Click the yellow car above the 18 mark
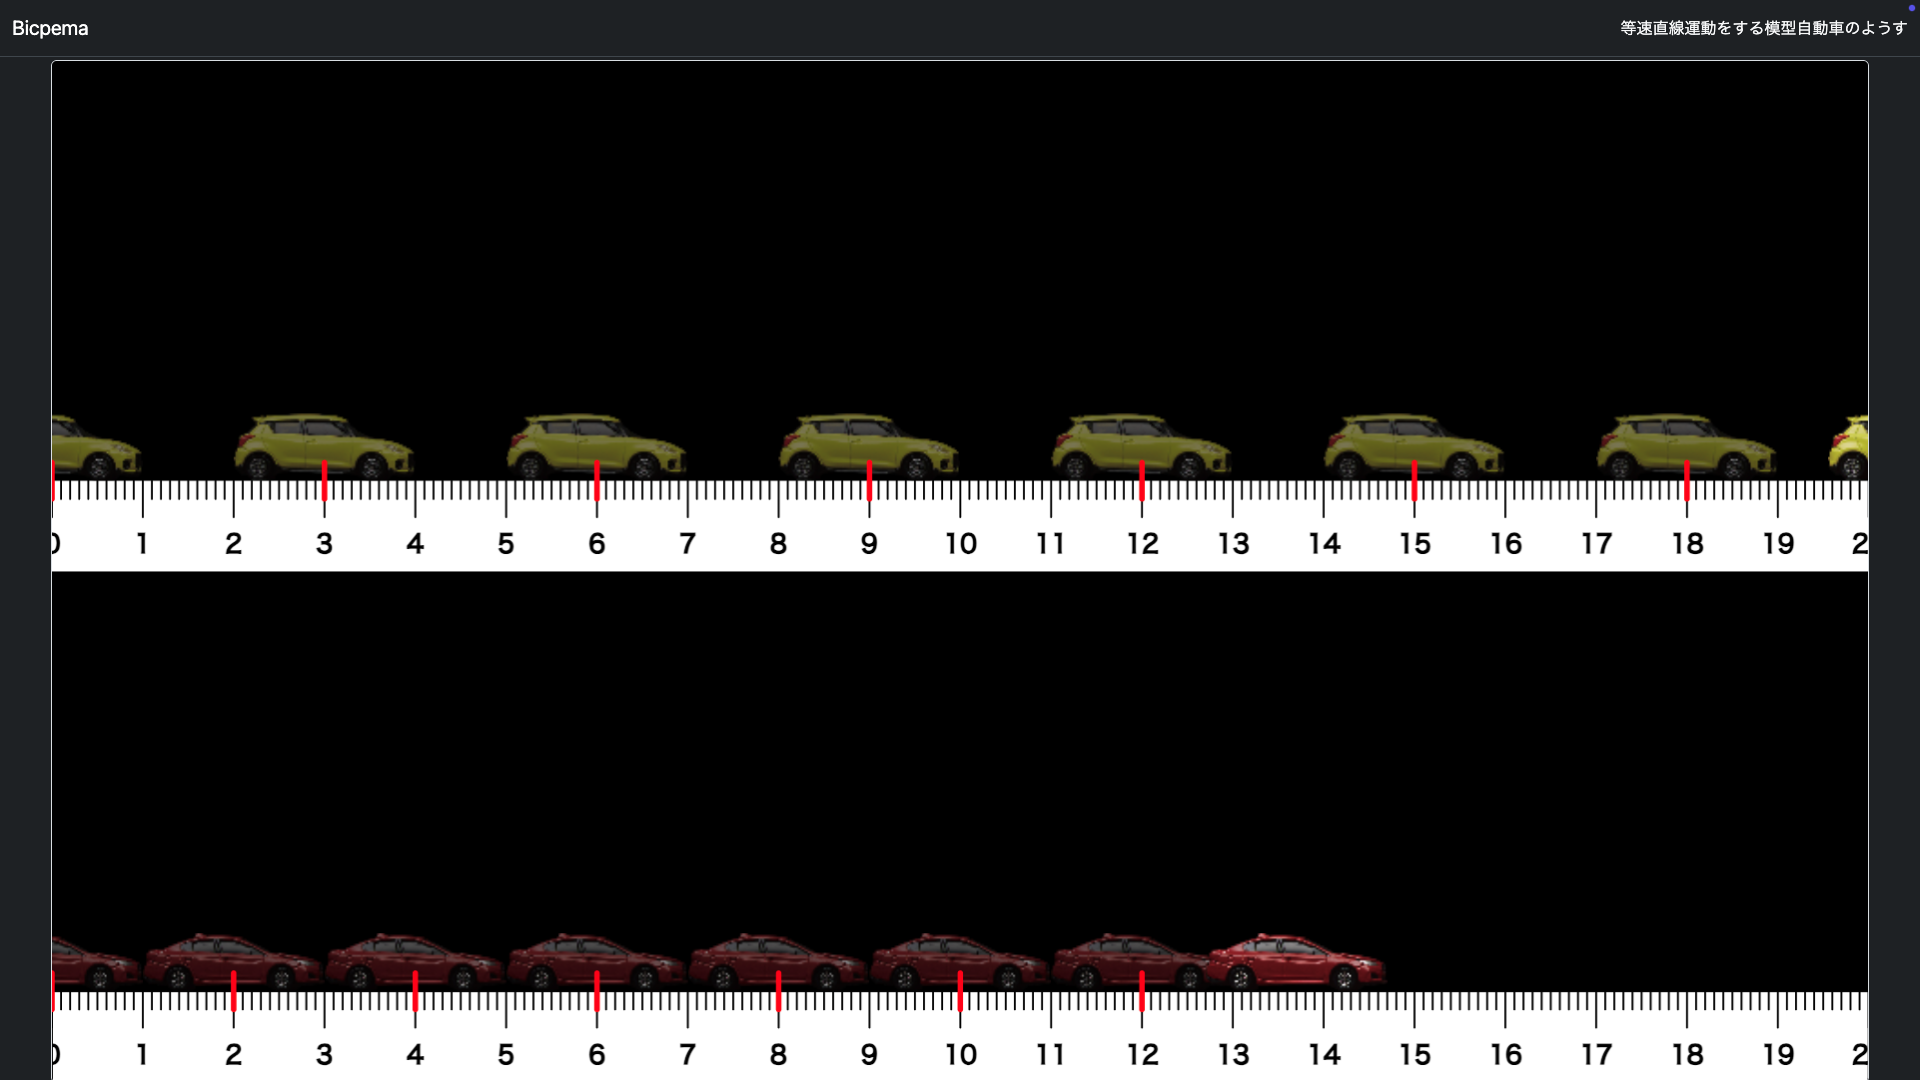The width and height of the screenshot is (1920, 1080). [x=1686, y=446]
